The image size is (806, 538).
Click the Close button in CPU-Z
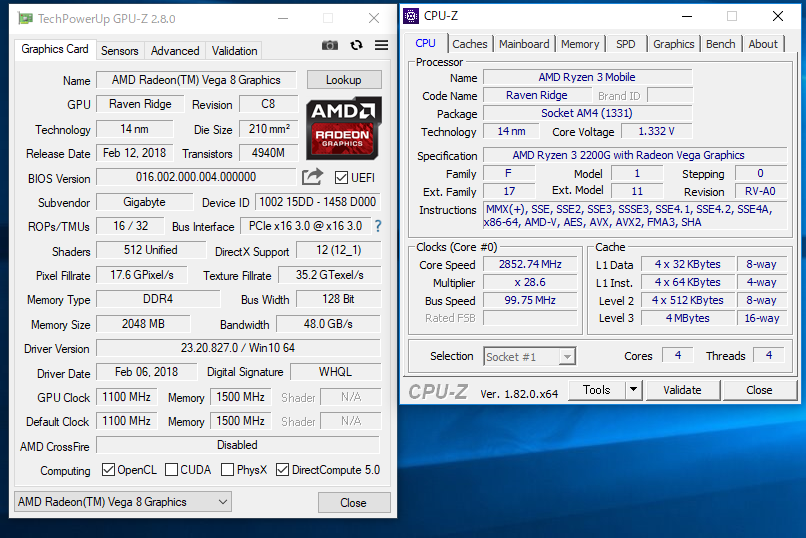tap(759, 389)
